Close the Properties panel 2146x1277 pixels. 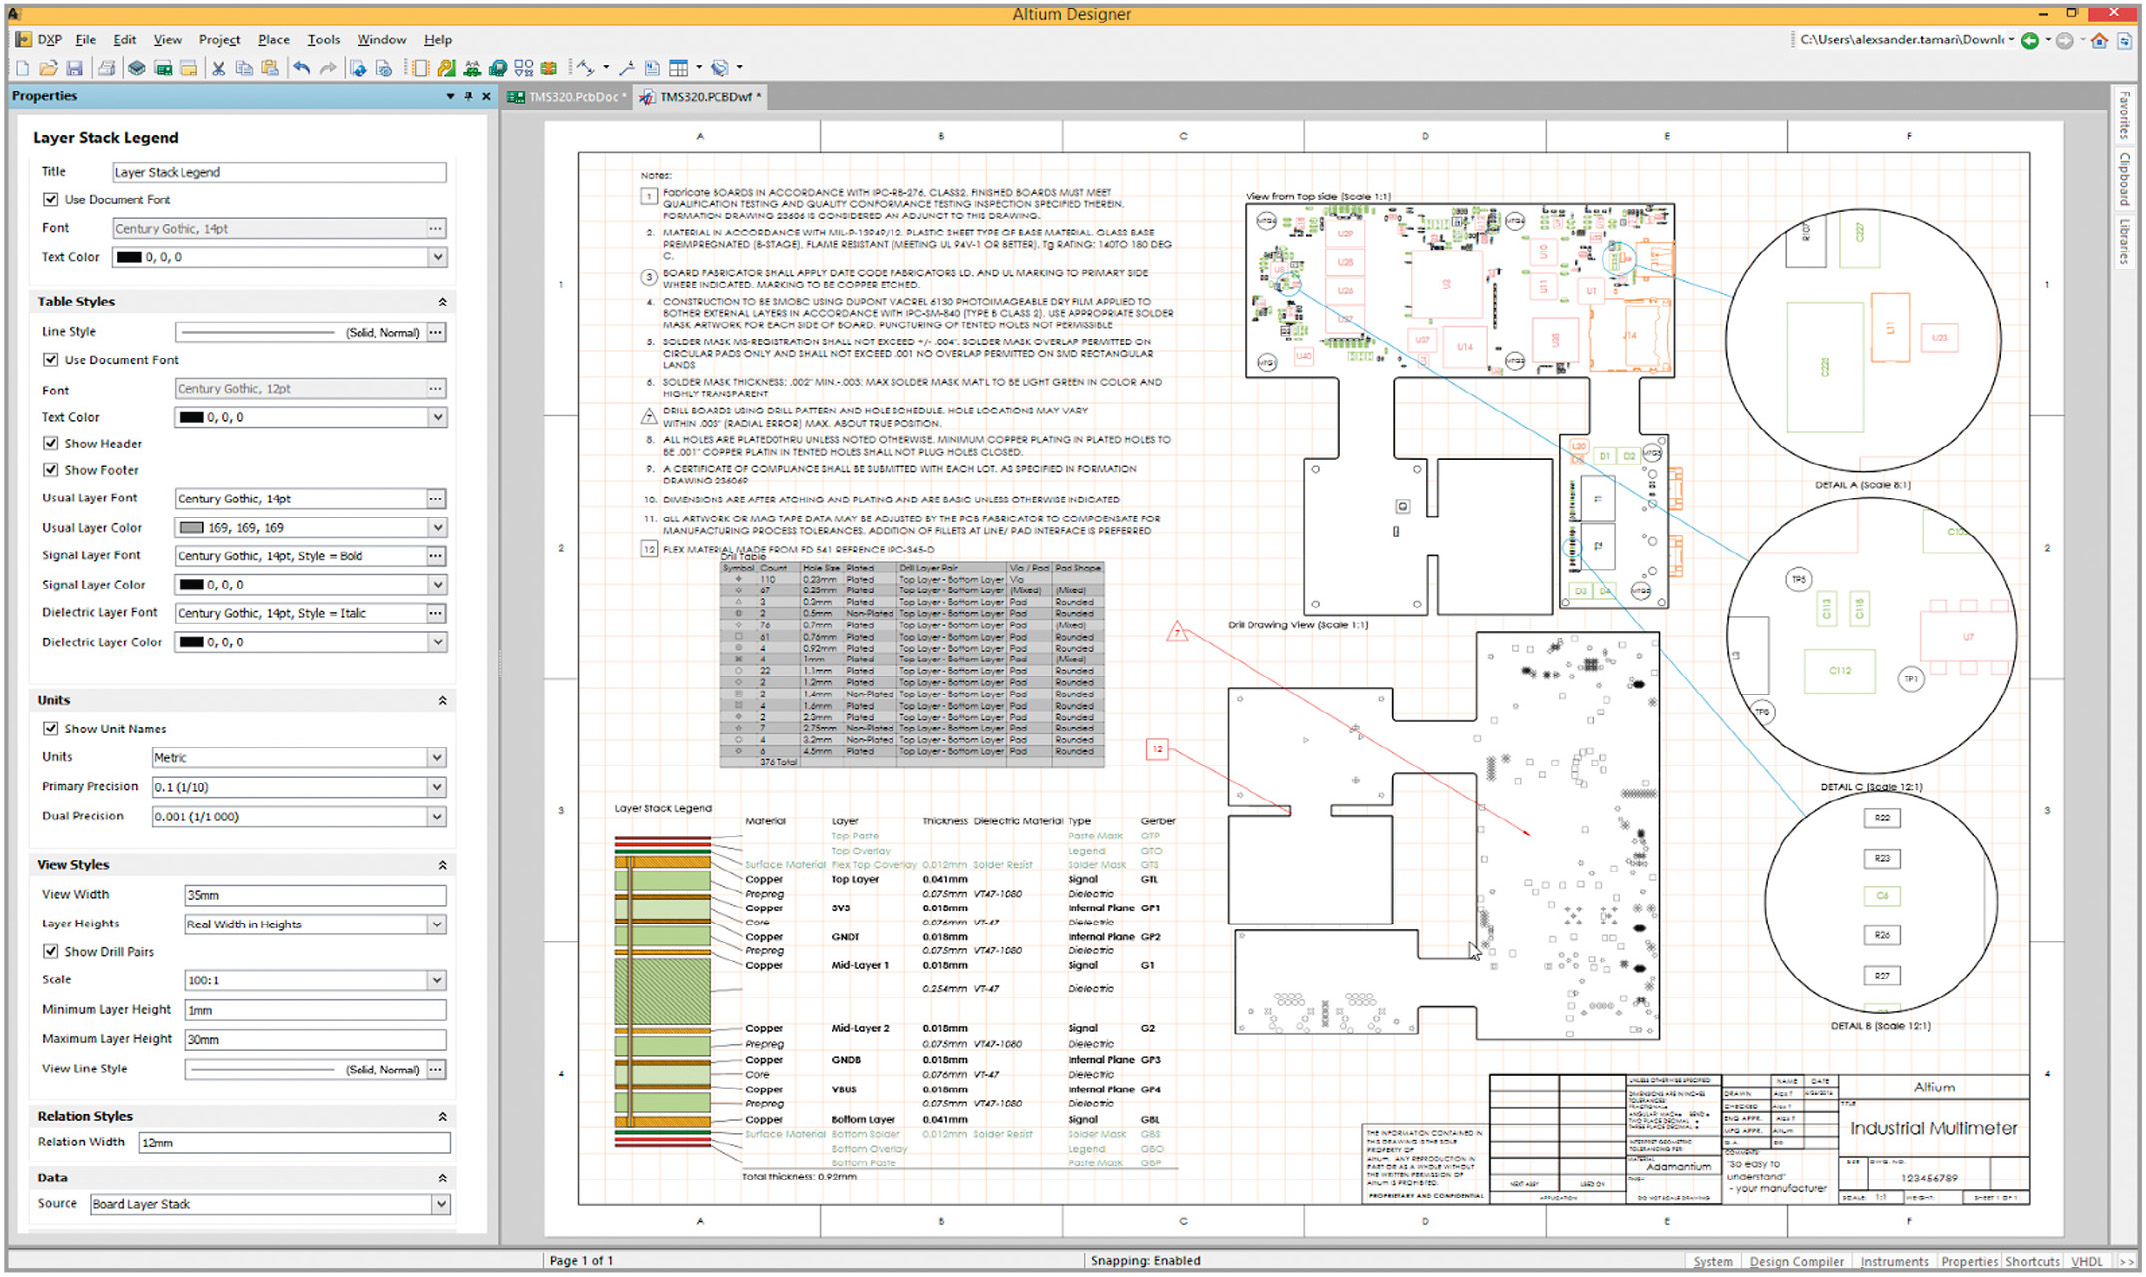[486, 96]
